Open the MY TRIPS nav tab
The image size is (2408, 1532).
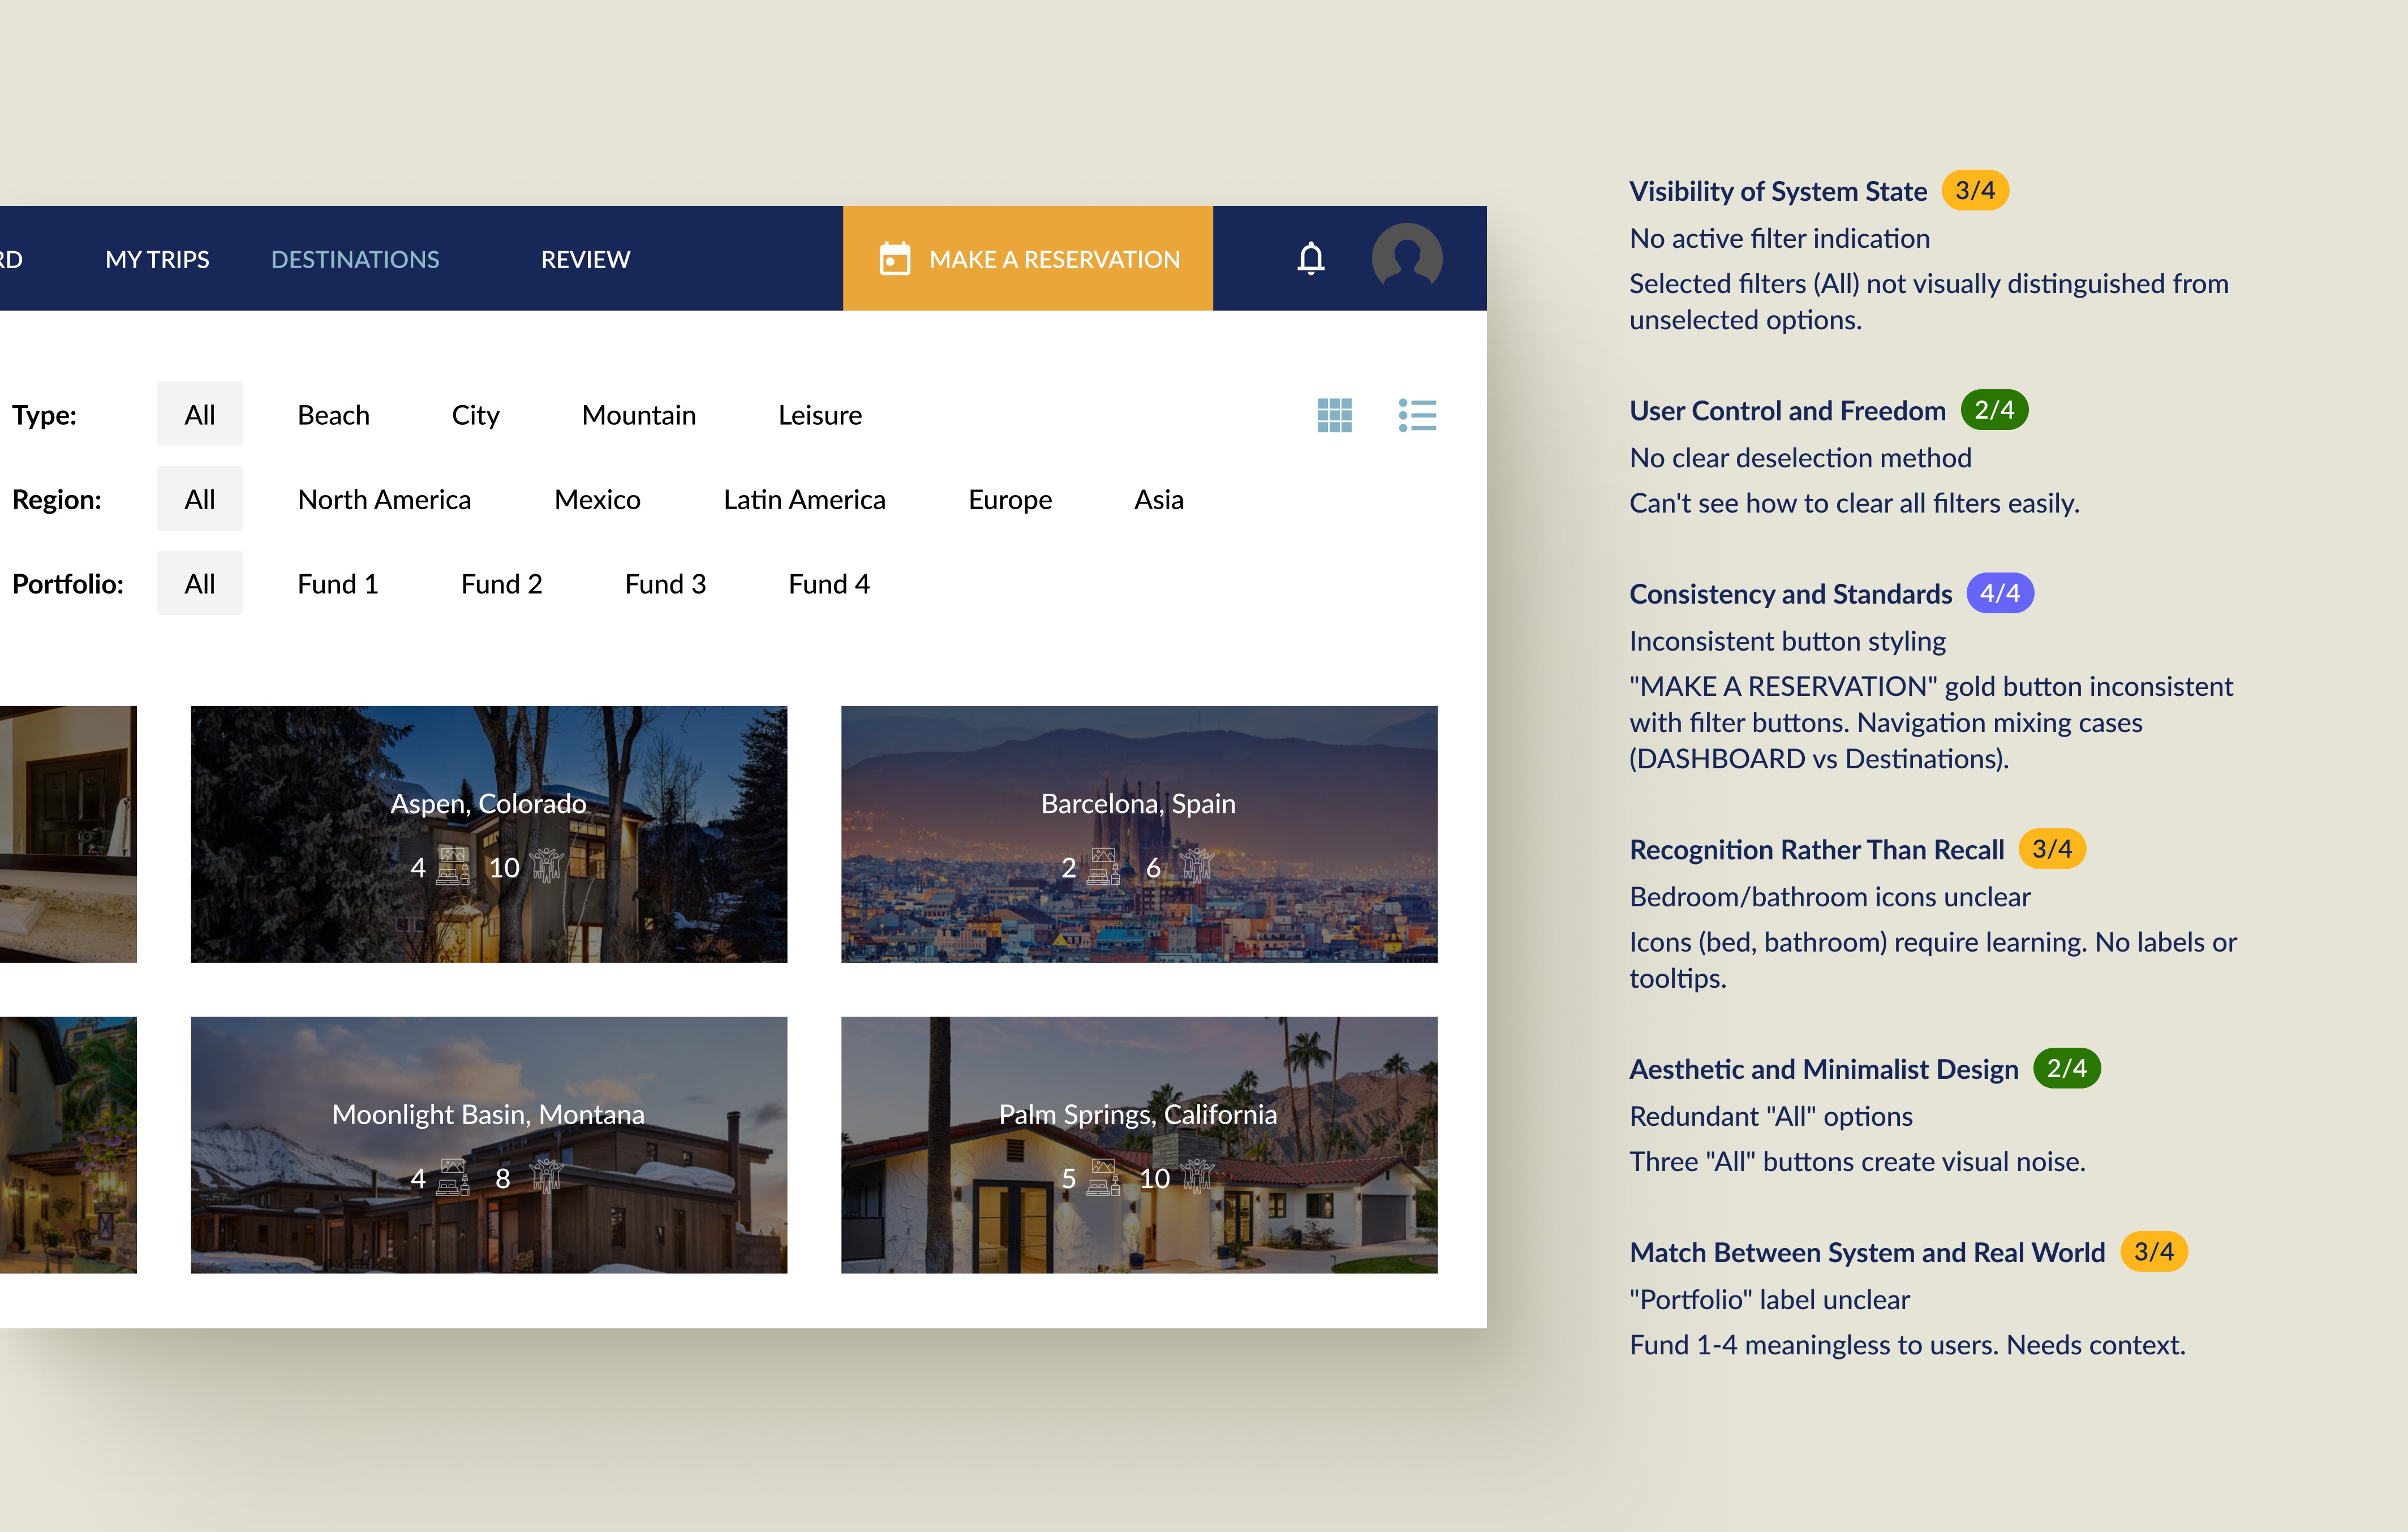157,259
